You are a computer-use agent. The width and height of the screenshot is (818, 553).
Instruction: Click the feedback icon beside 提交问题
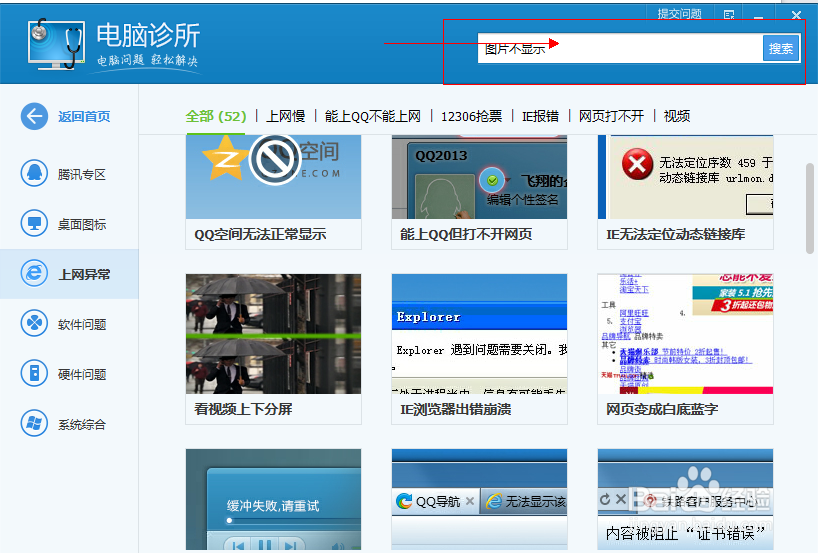point(729,15)
